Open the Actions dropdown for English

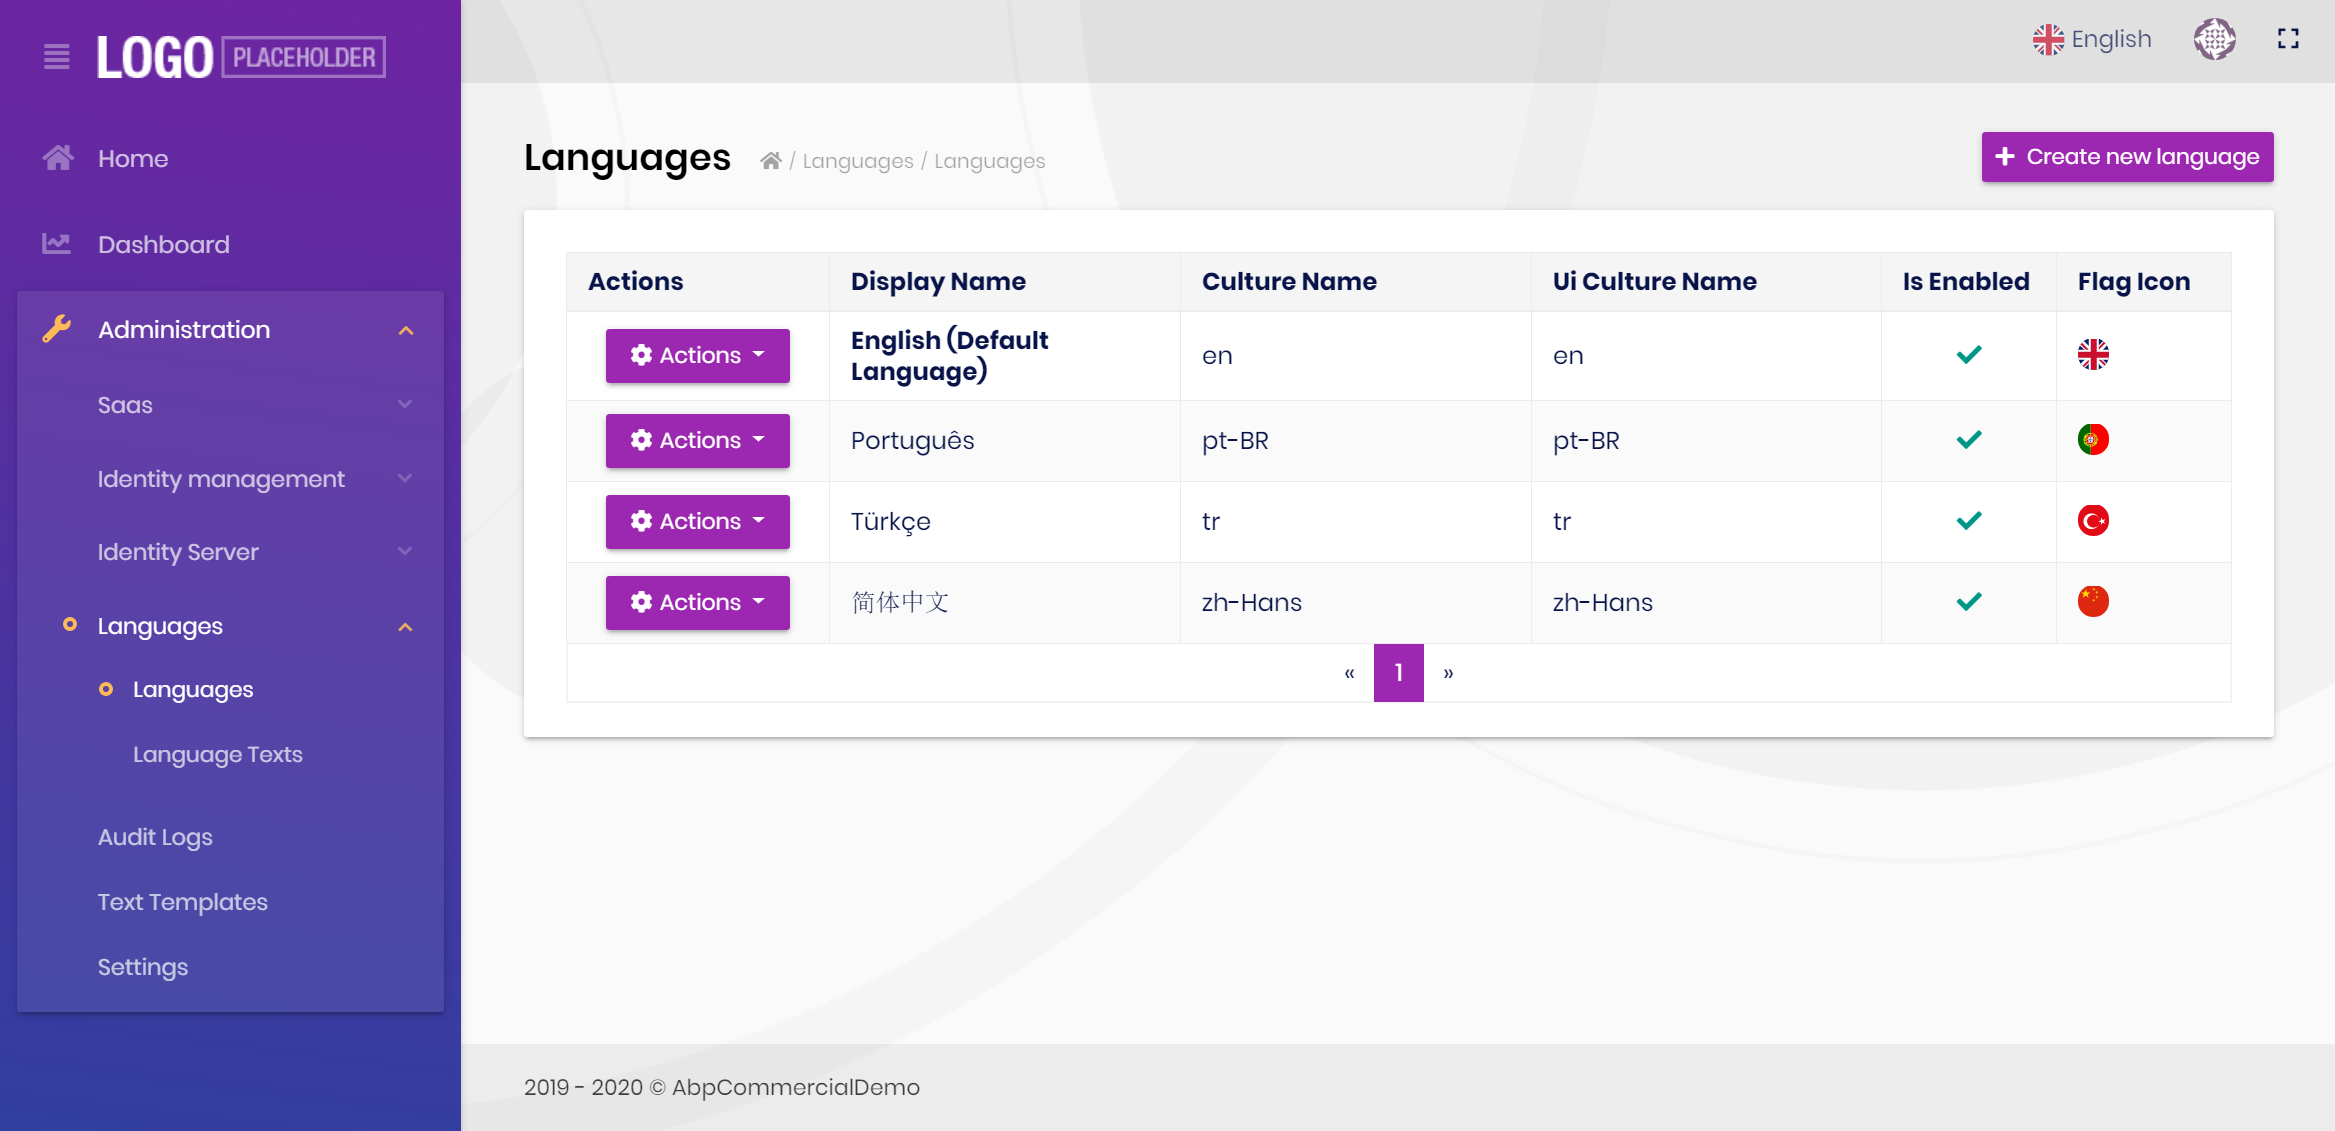[697, 355]
